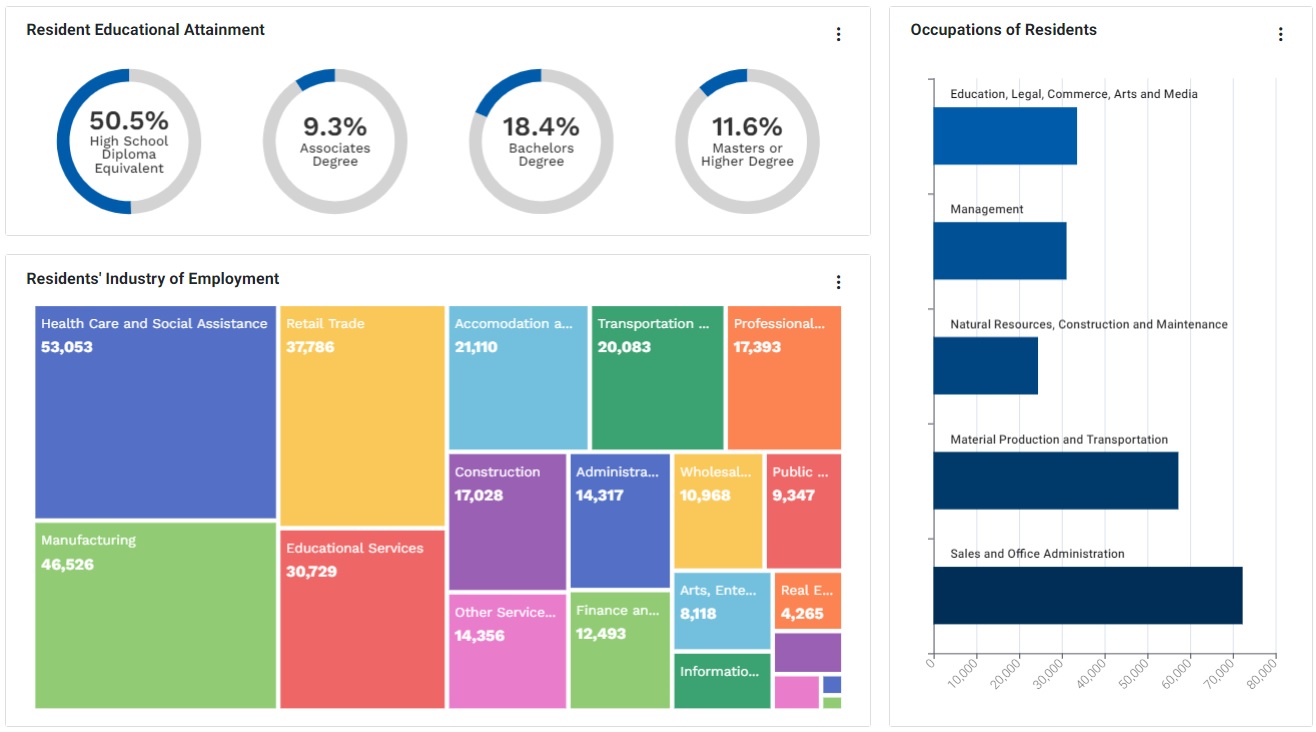Open Resident Educational Attainment options menu
Viewport: 1316px width, 732px height.
838,34
